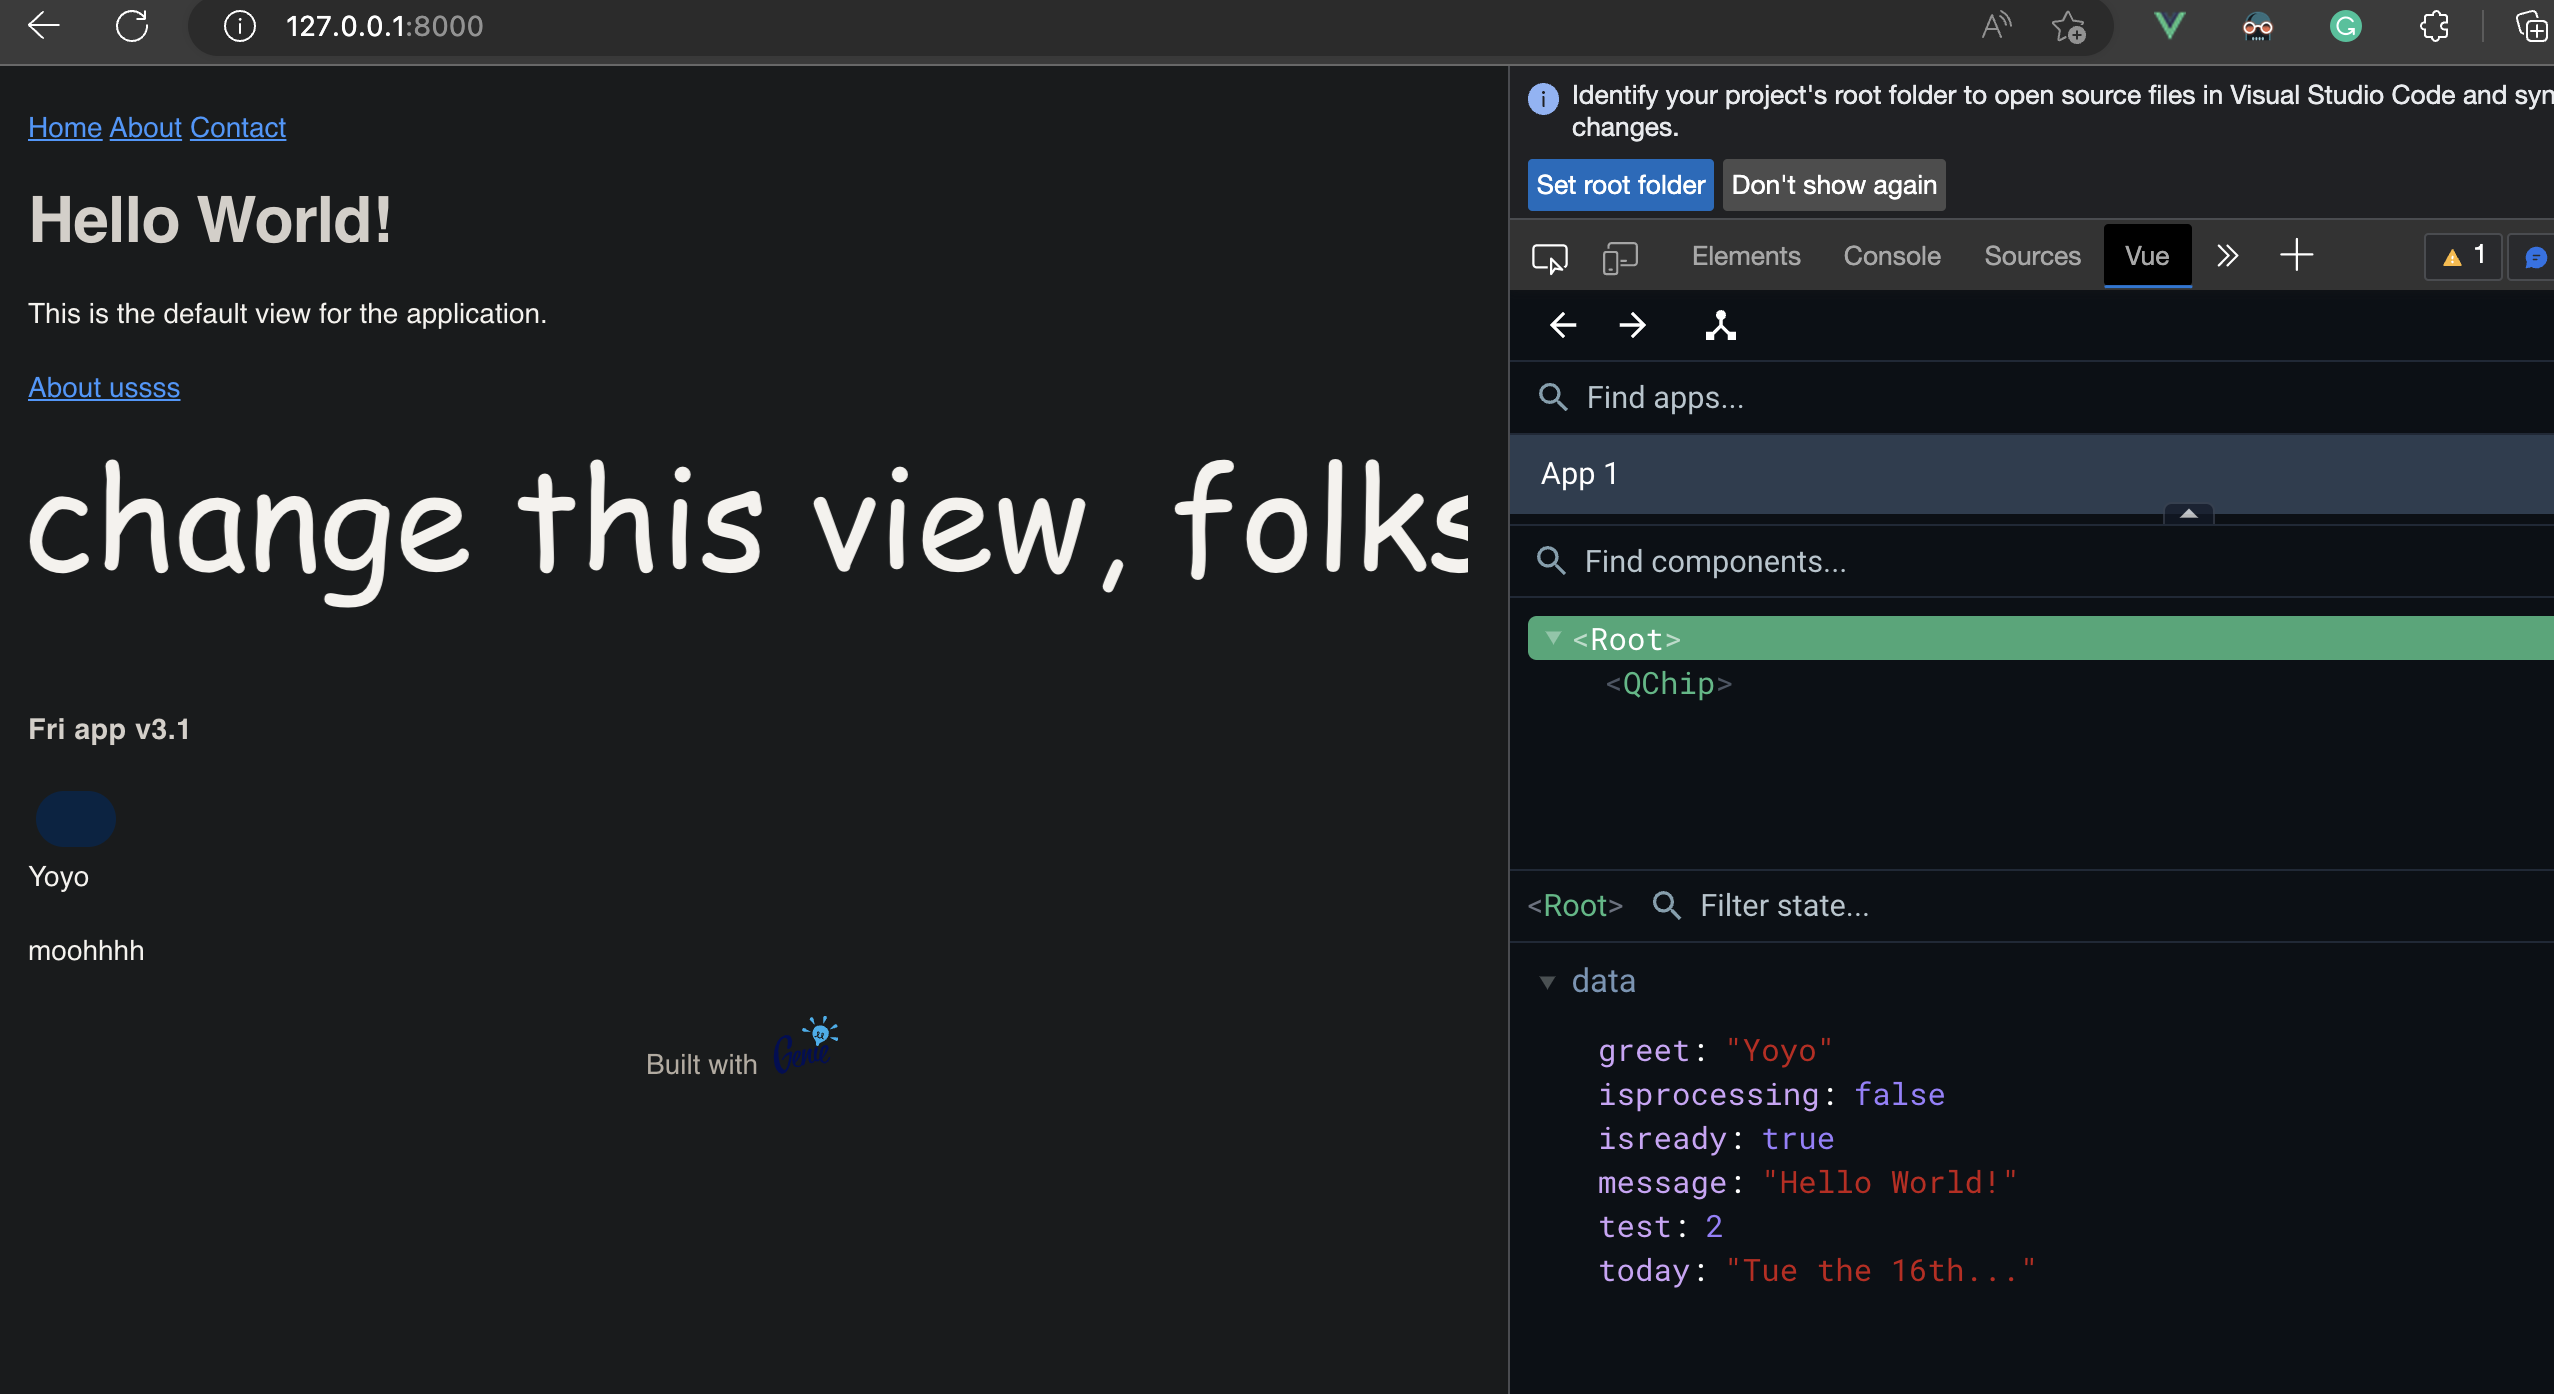Focus the Find components search field

point(1714,561)
